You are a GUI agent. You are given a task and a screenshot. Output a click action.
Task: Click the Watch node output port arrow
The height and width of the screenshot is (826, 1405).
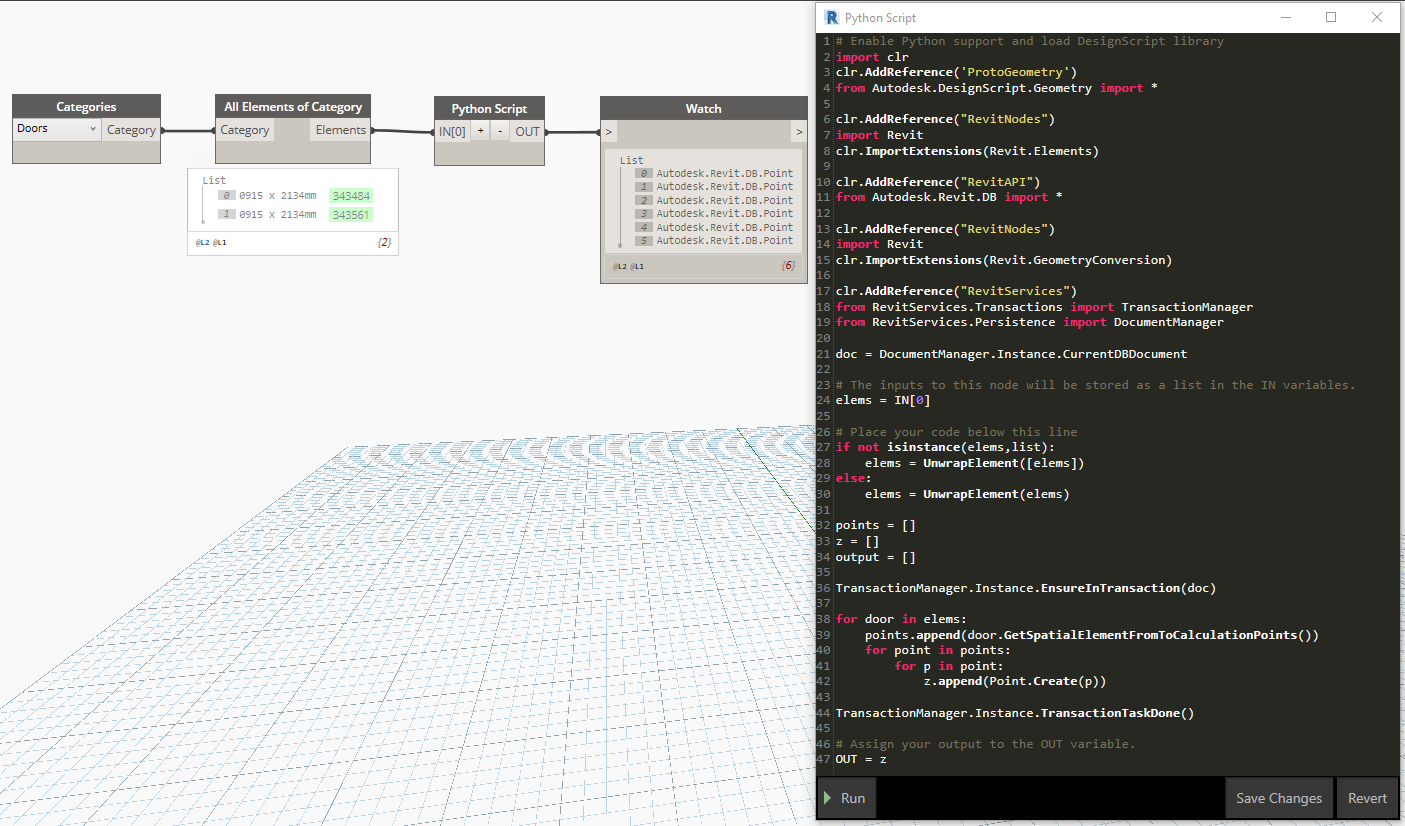798,132
